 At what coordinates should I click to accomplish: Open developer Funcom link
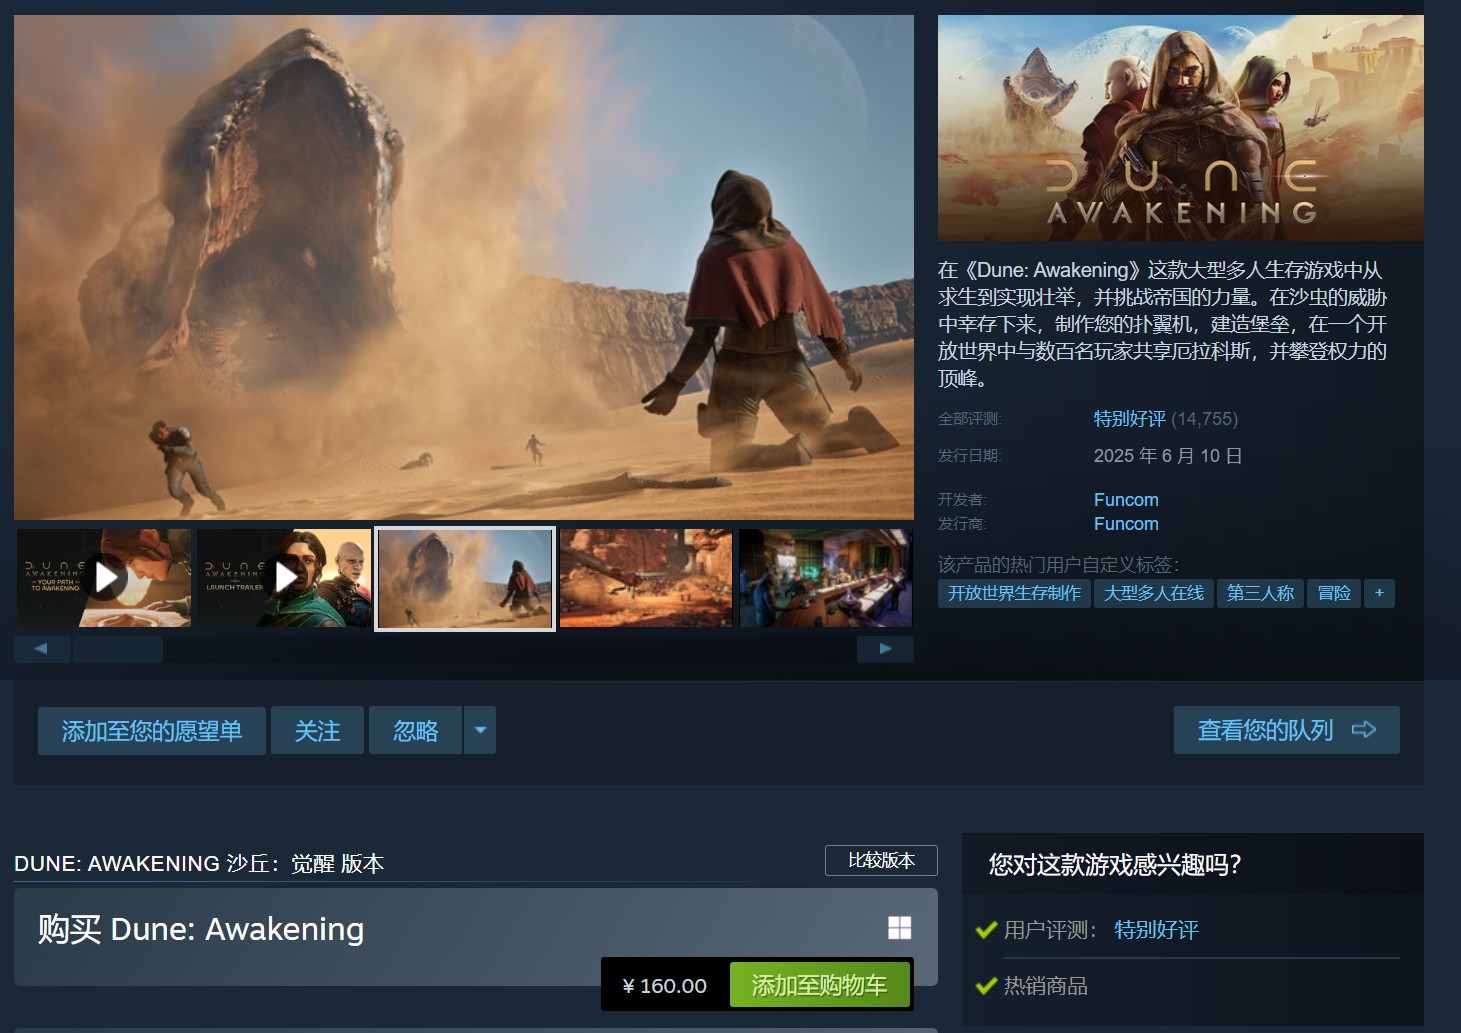1126,500
